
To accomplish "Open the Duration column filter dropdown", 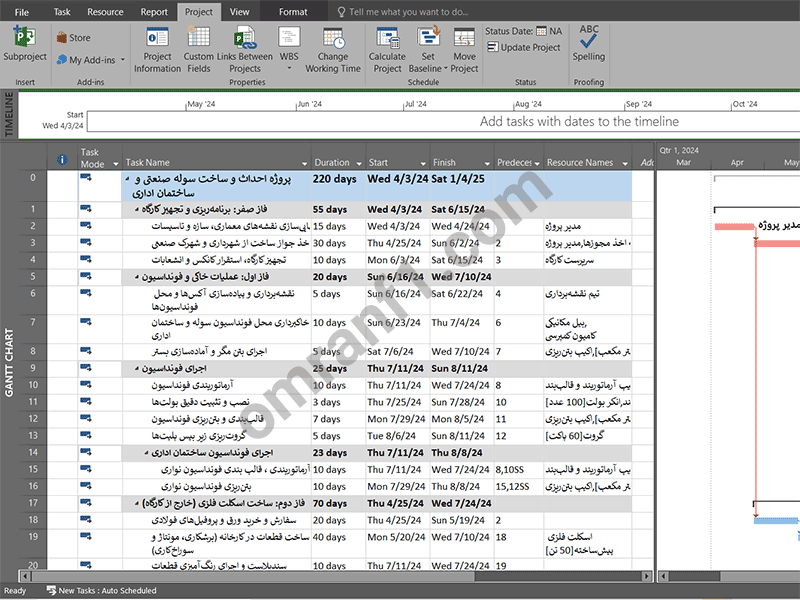I will [x=356, y=162].
